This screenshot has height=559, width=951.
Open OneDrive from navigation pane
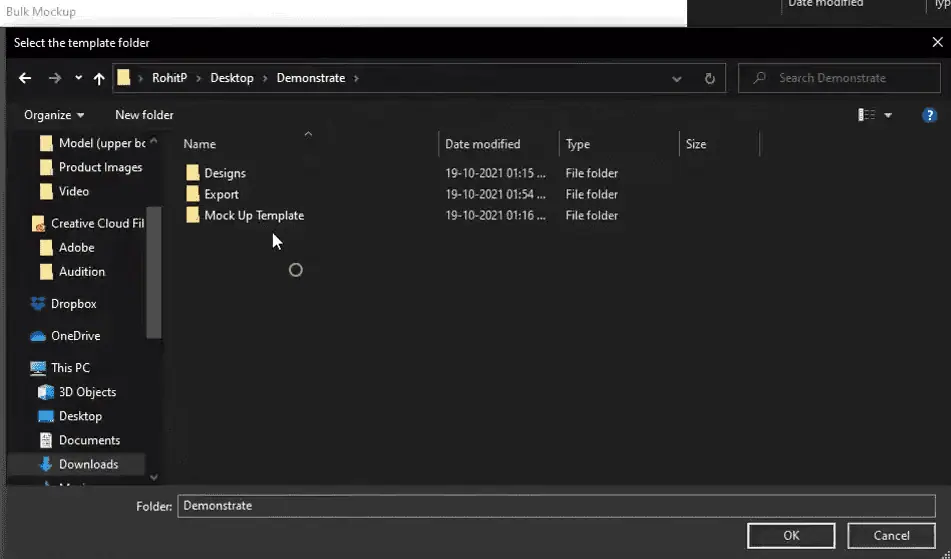75,336
